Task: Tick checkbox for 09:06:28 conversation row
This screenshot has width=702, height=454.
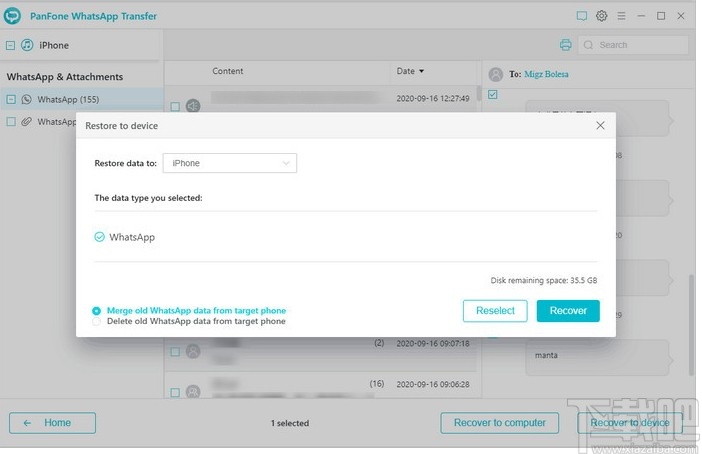Action: coord(175,392)
